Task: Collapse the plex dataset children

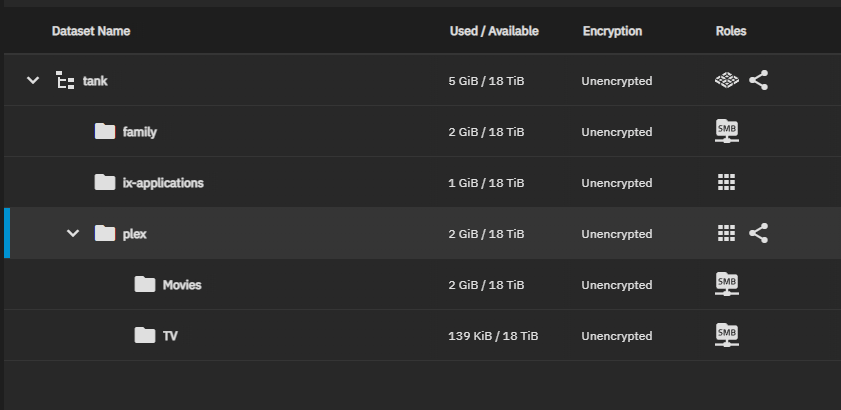Action: point(73,233)
